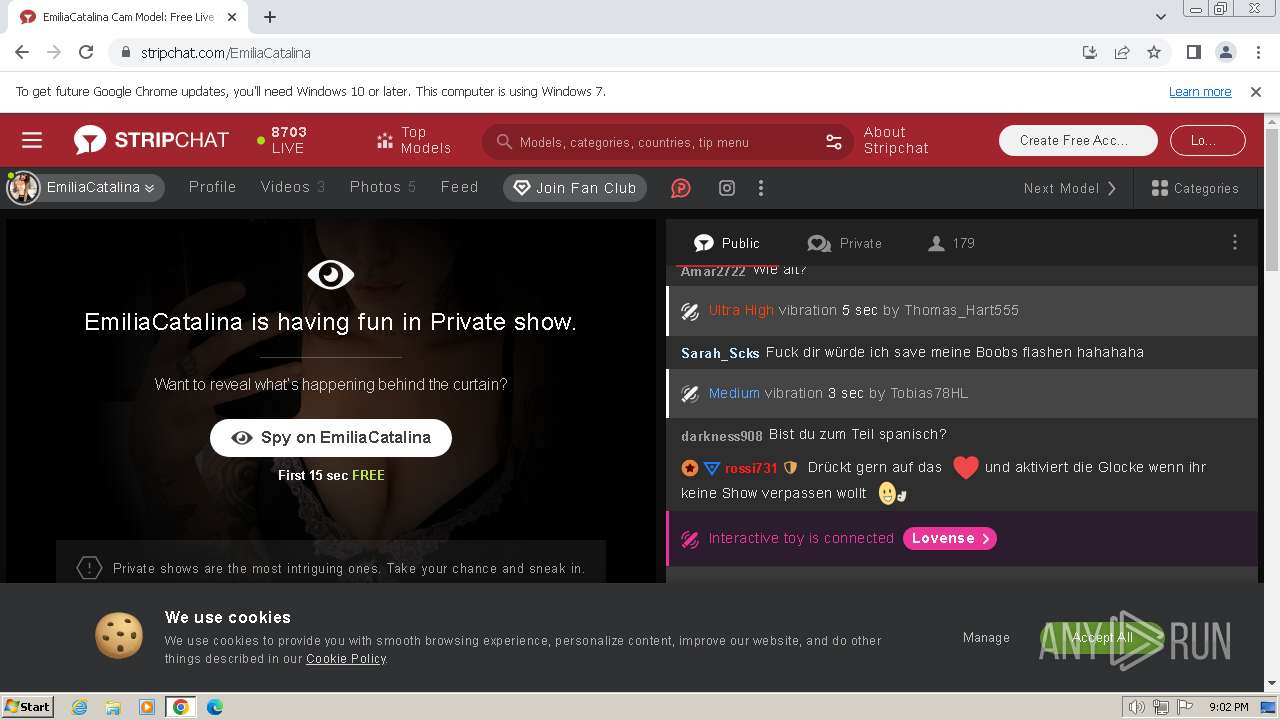
Task: Open the Videos tab
Action: pos(293,187)
